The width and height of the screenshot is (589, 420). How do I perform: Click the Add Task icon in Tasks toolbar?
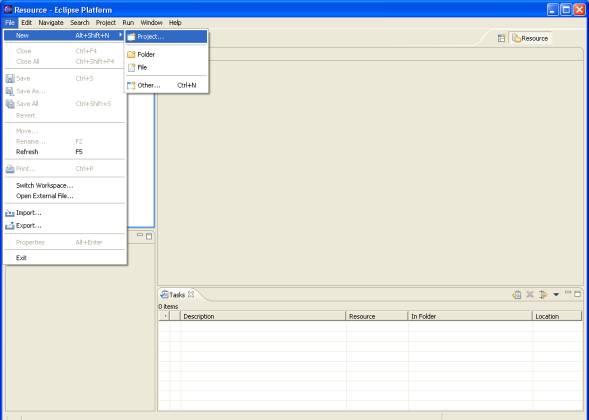click(x=517, y=295)
